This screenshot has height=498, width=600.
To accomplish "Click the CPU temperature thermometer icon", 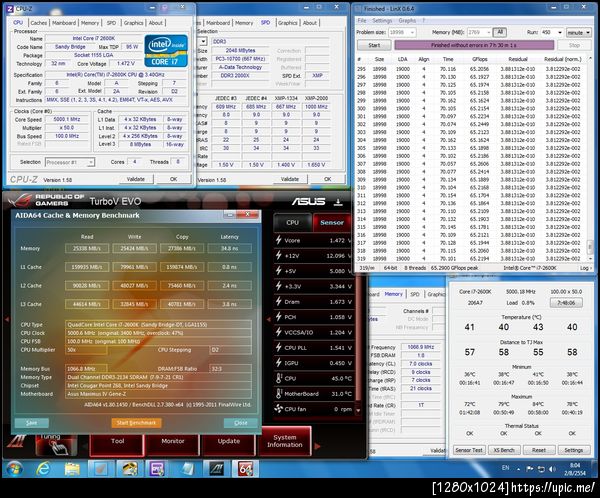I will point(279,378).
